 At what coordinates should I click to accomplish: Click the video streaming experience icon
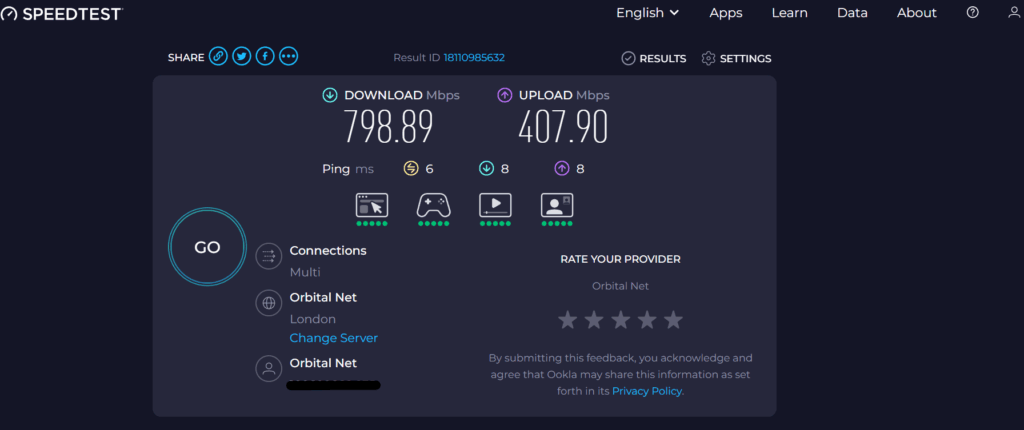[495, 205]
